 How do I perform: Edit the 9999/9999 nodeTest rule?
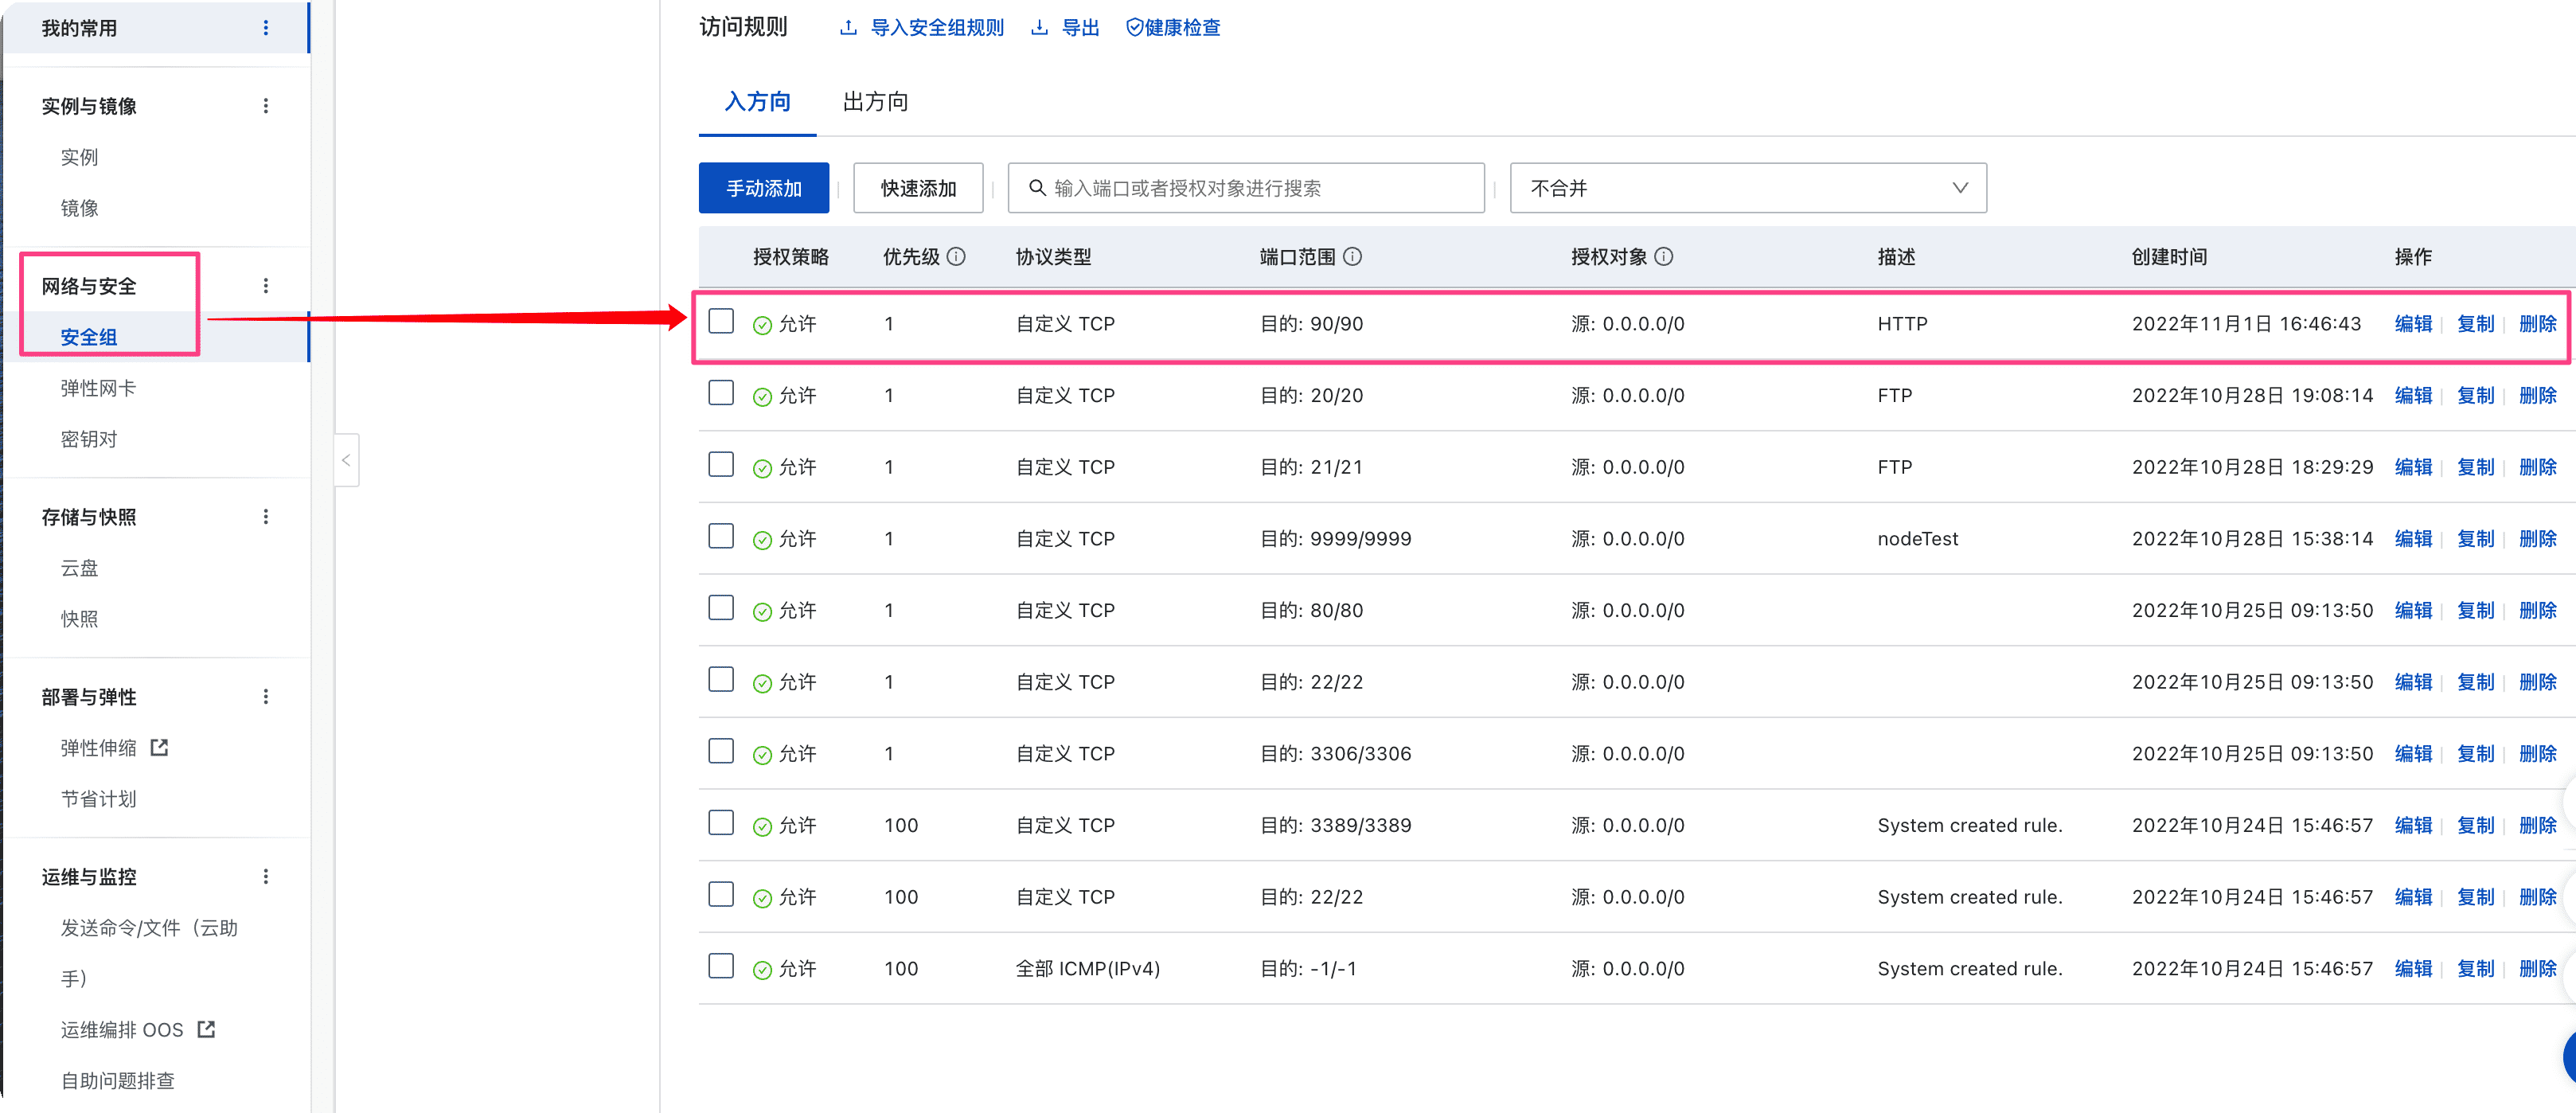tap(2413, 539)
